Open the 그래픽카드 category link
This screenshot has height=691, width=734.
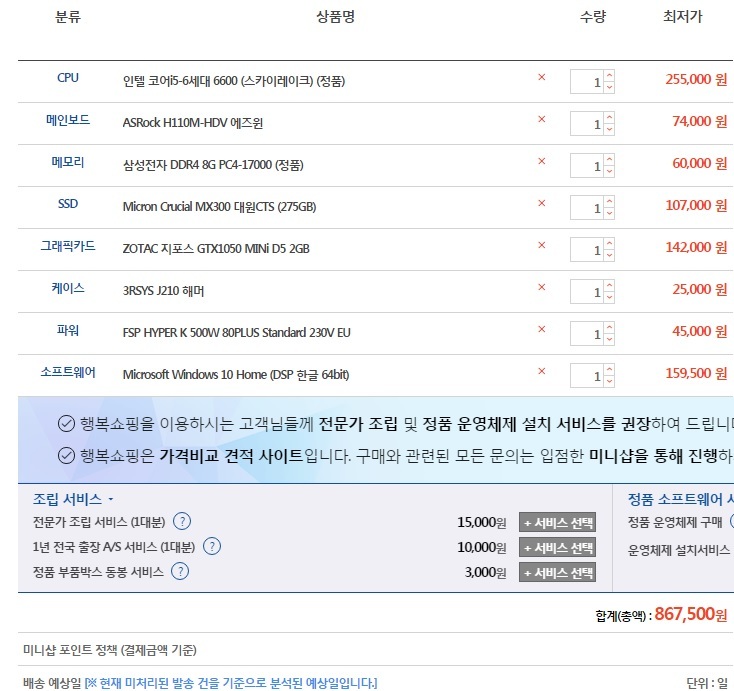point(68,246)
